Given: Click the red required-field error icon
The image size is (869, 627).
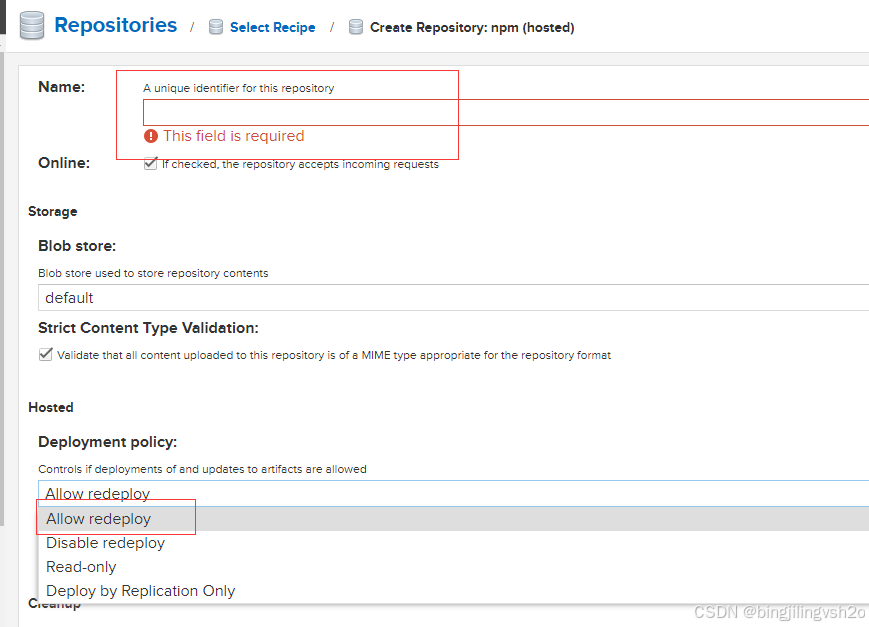Looking at the screenshot, I should point(151,136).
